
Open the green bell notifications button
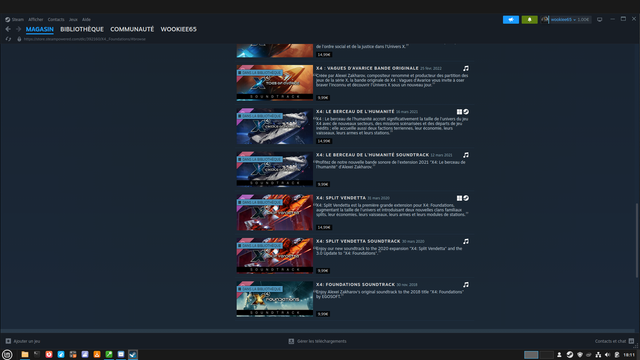pos(529,20)
